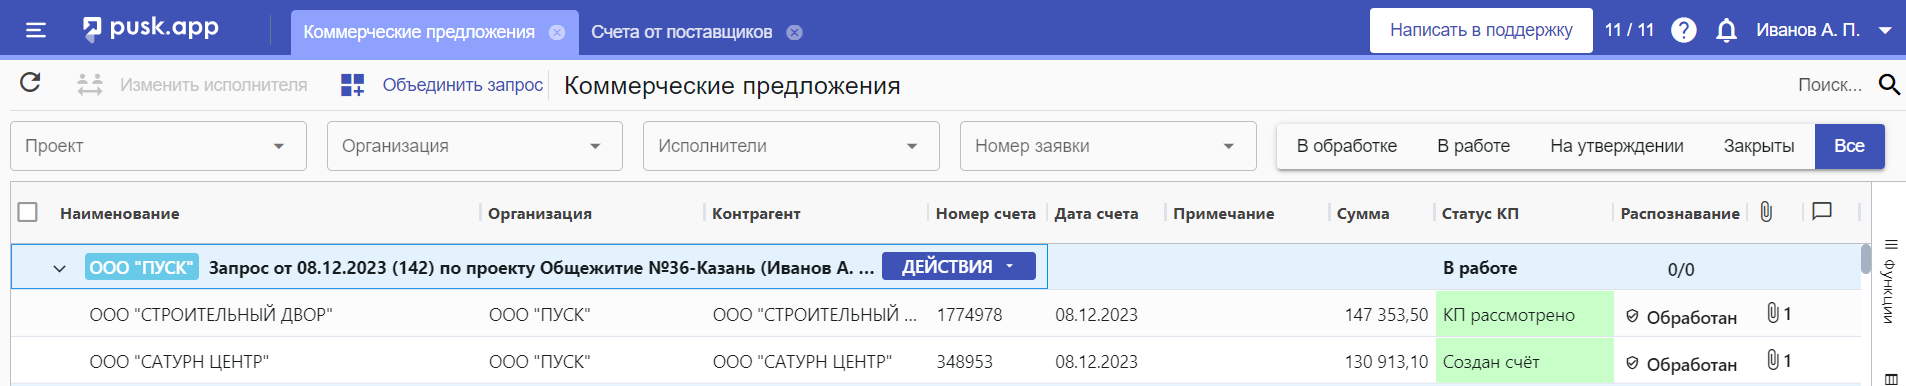The height and width of the screenshot is (386, 1906).
Task: Switch to Счета от поставщиков tab
Action: coord(681,32)
